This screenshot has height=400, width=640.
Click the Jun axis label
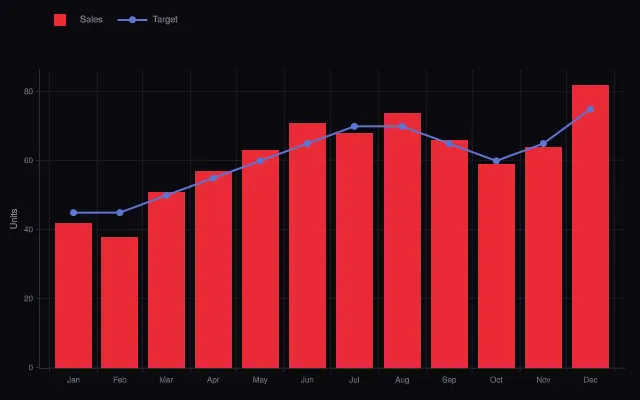pyautogui.click(x=307, y=380)
